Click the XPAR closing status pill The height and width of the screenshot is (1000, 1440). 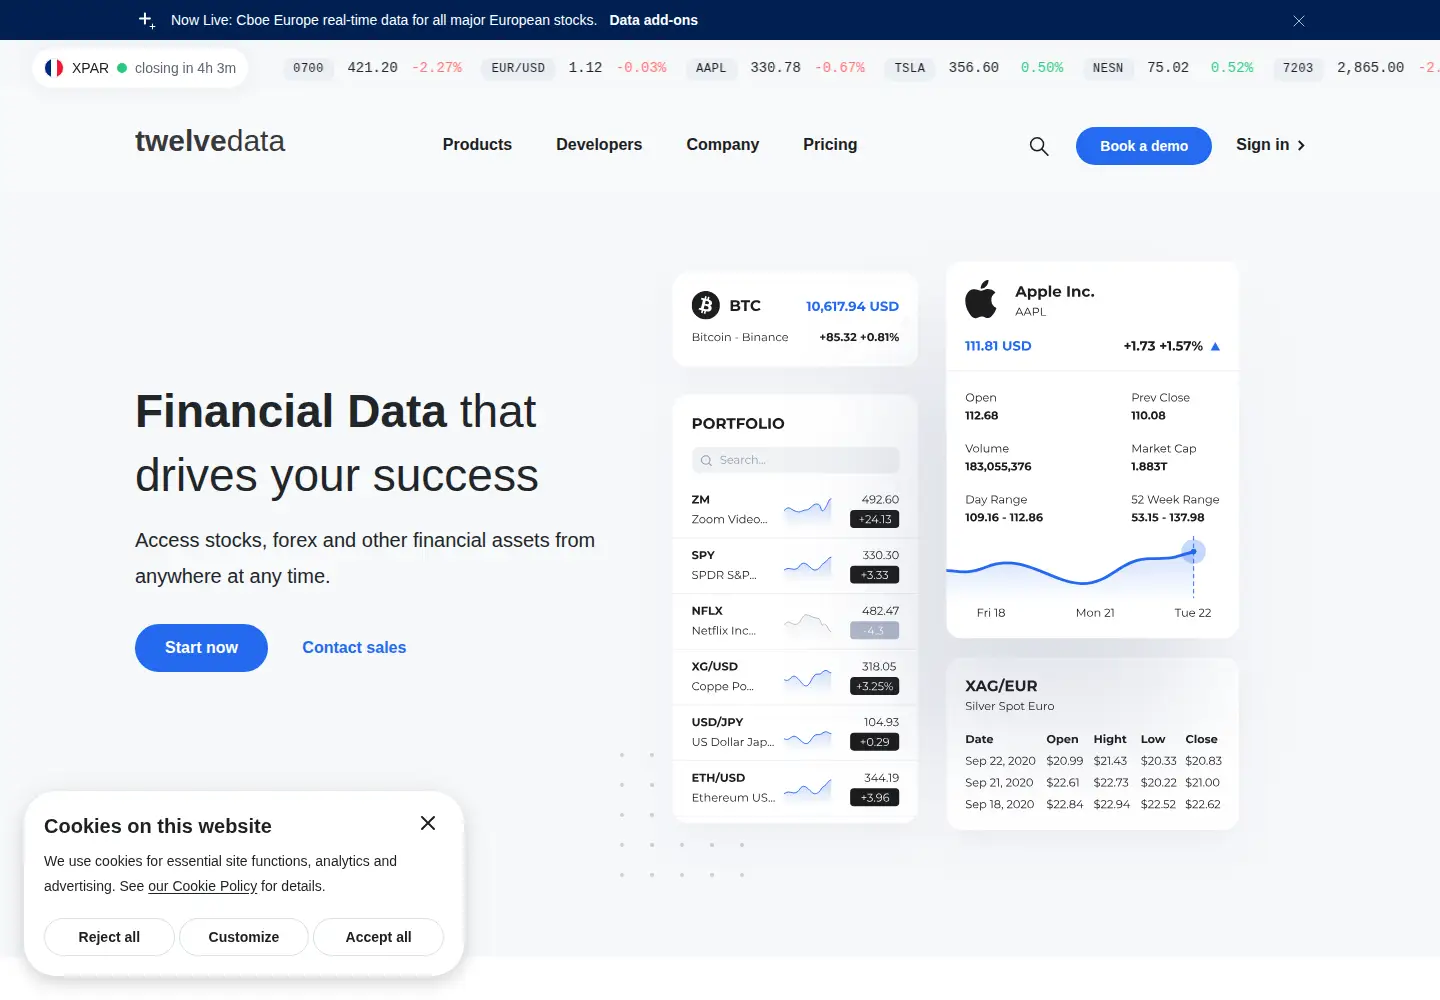[140, 68]
